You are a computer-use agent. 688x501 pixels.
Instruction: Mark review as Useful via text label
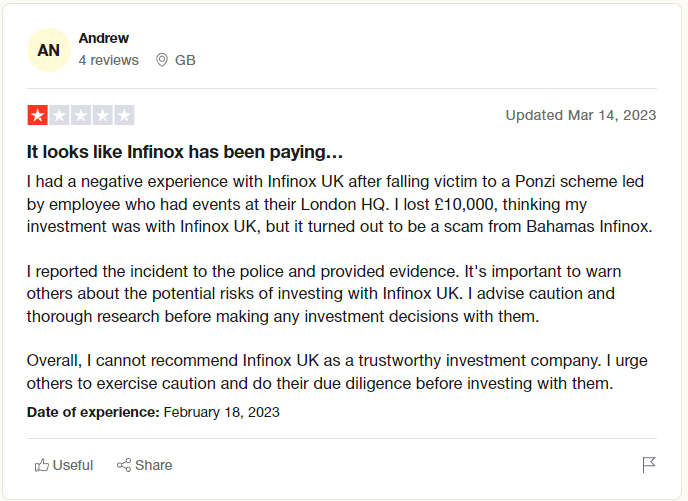point(73,465)
